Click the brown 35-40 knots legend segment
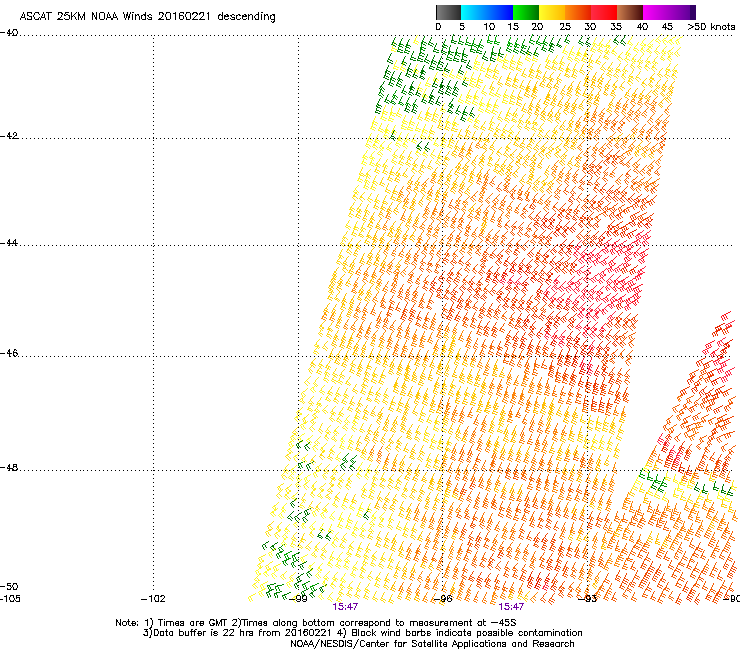Image resolution: width=740 pixels, height=650 pixels. pos(630,12)
